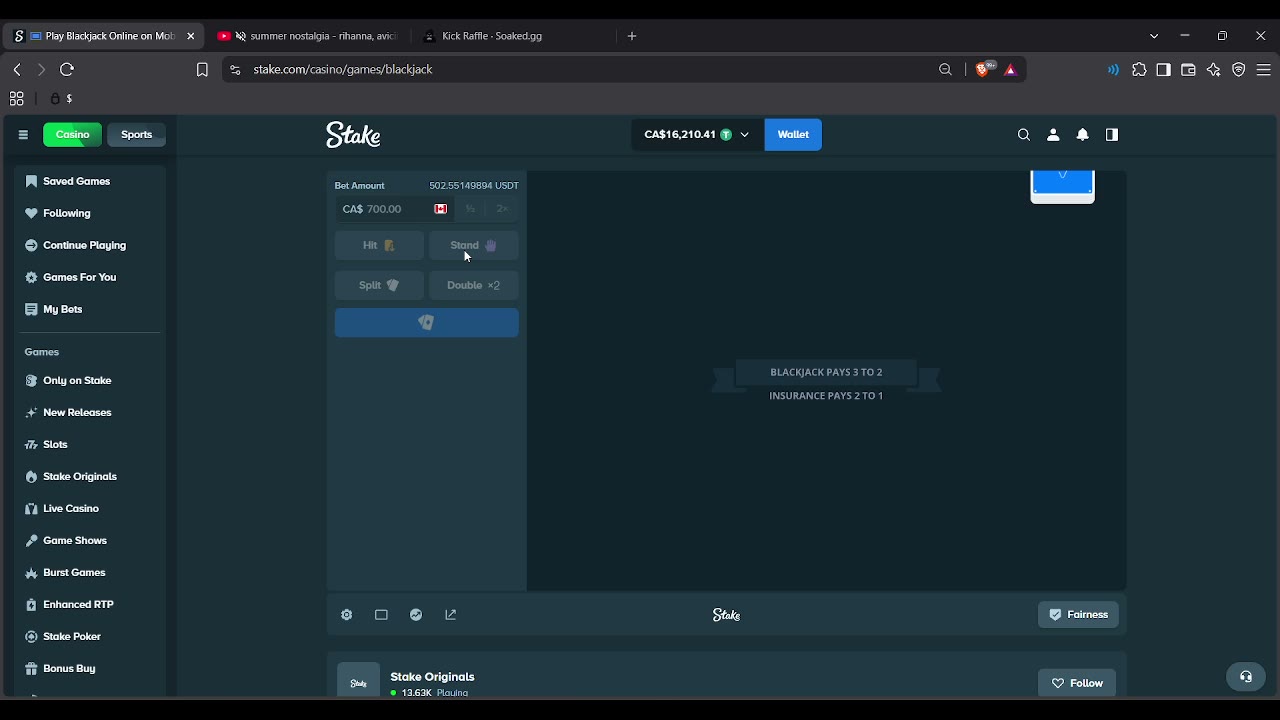Click the Split button
This screenshot has height=720, width=1280.
pyautogui.click(x=379, y=285)
